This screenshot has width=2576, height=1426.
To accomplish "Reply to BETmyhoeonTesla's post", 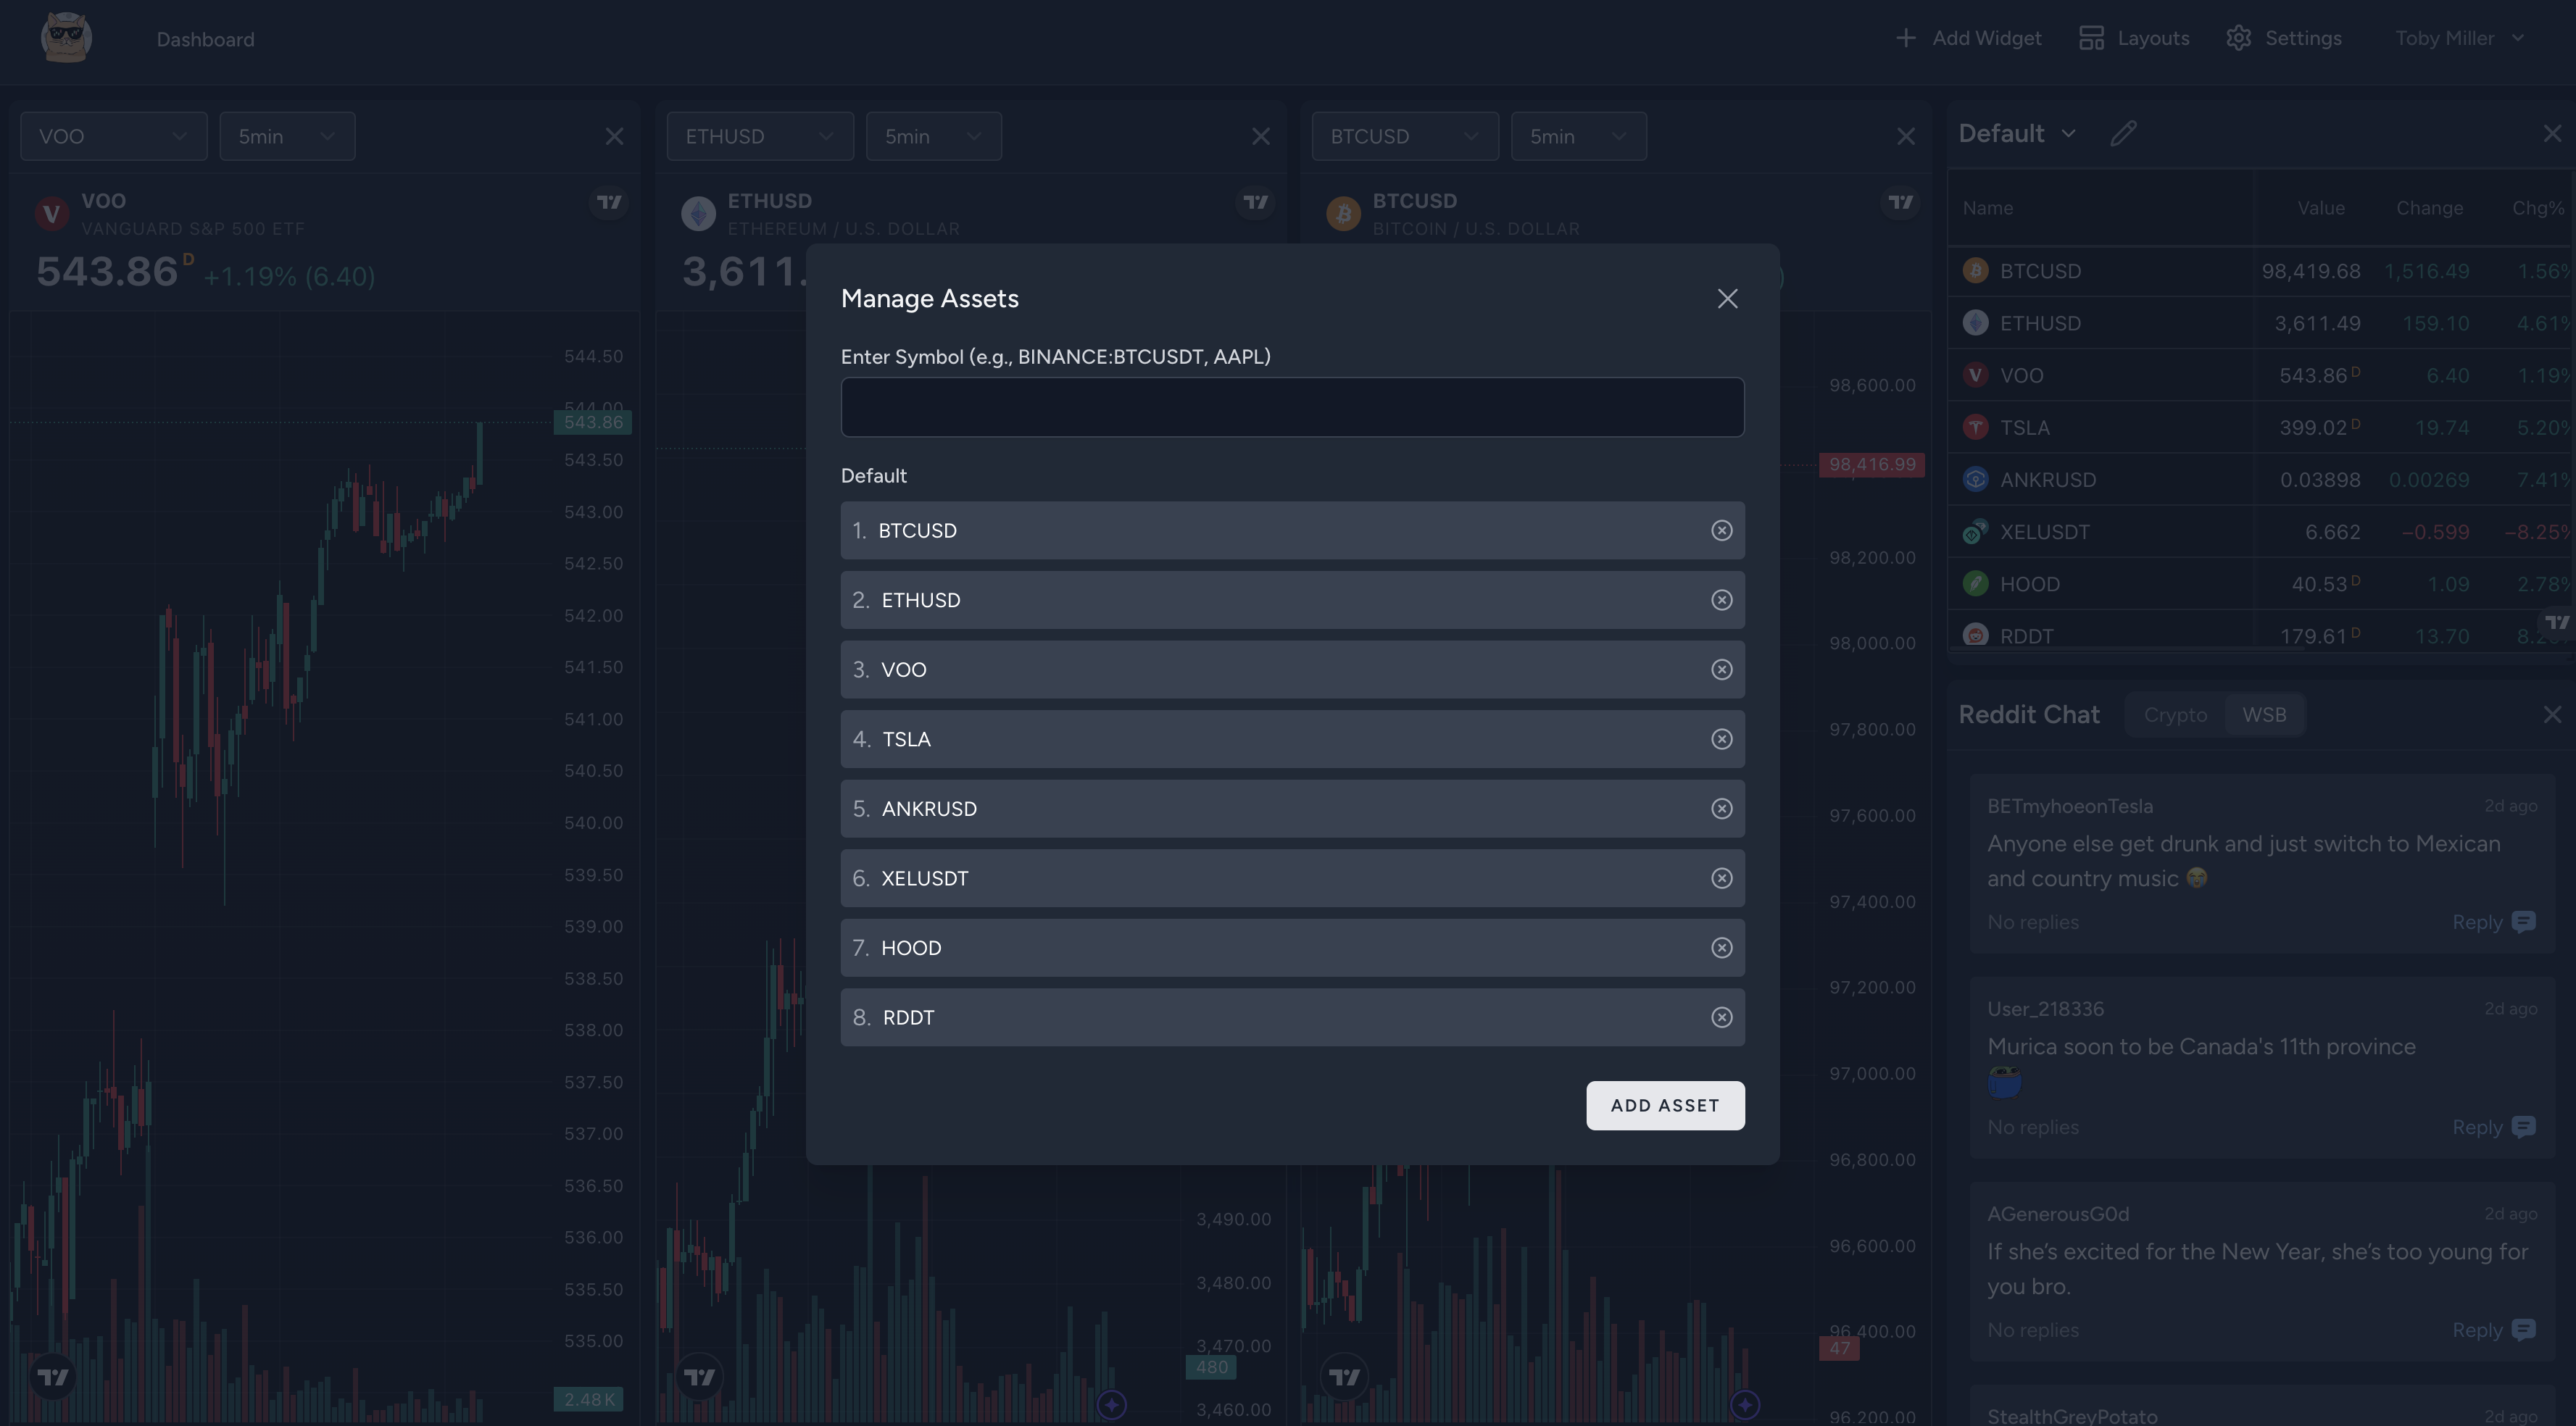I will [x=2493, y=922].
